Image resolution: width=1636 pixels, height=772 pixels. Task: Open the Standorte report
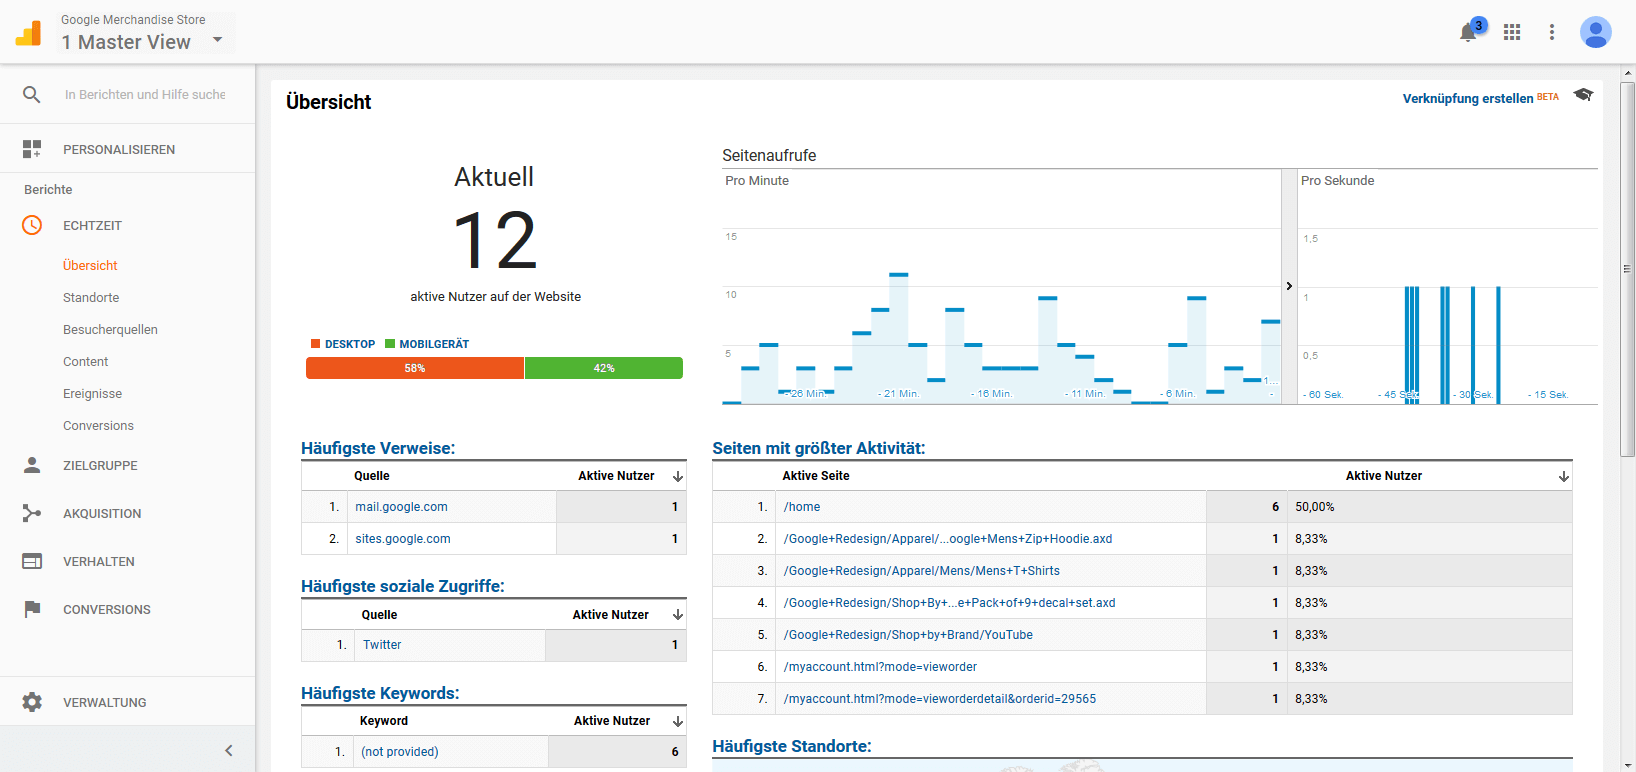click(x=91, y=297)
